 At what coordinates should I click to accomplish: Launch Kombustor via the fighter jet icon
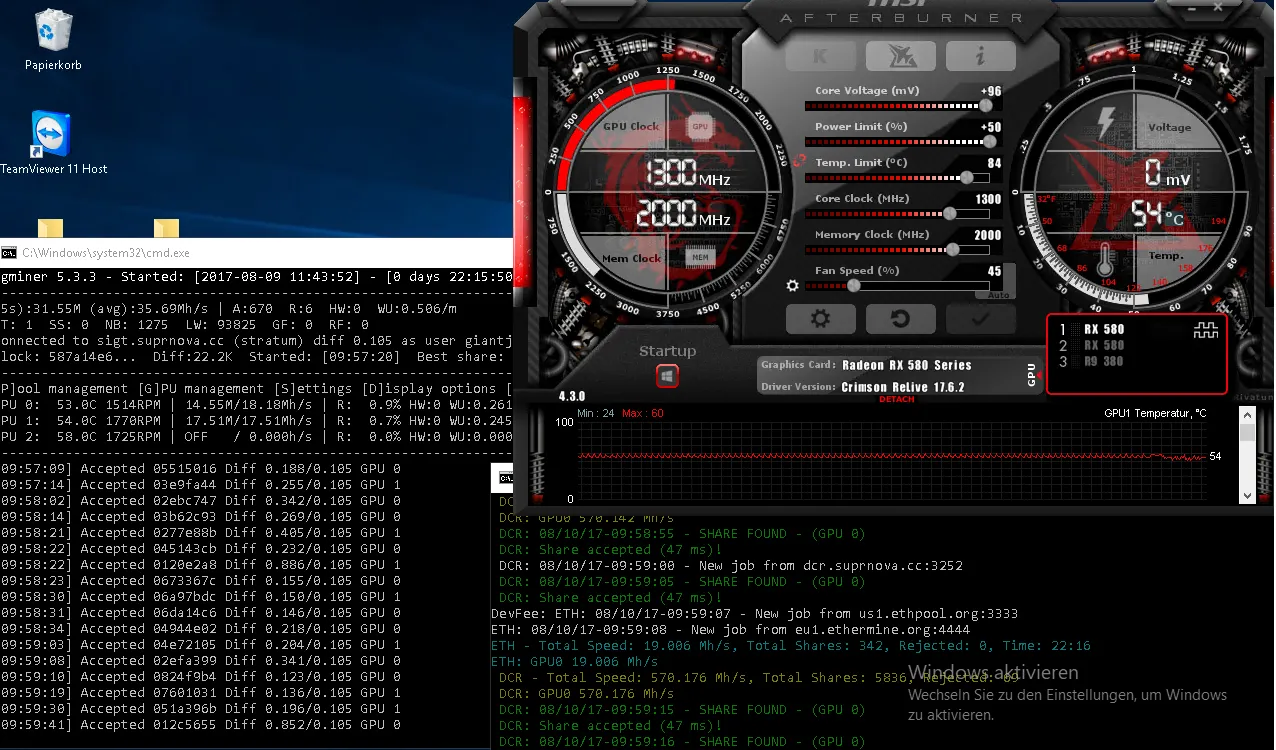tap(900, 56)
